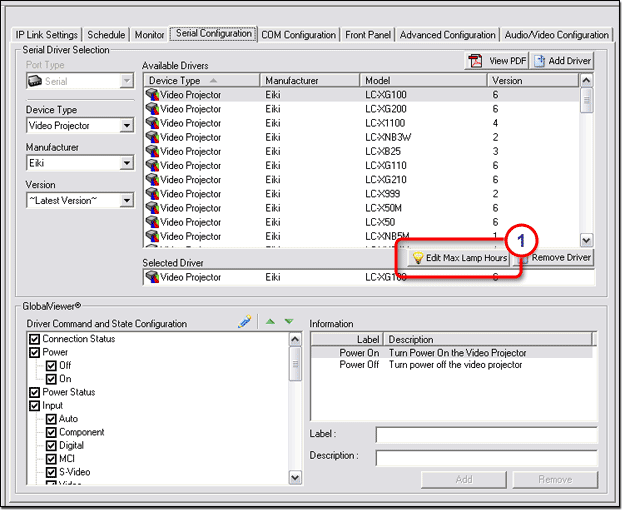The height and width of the screenshot is (517, 630).
Task: Open the Monitor tab
Action: (149, 35)
